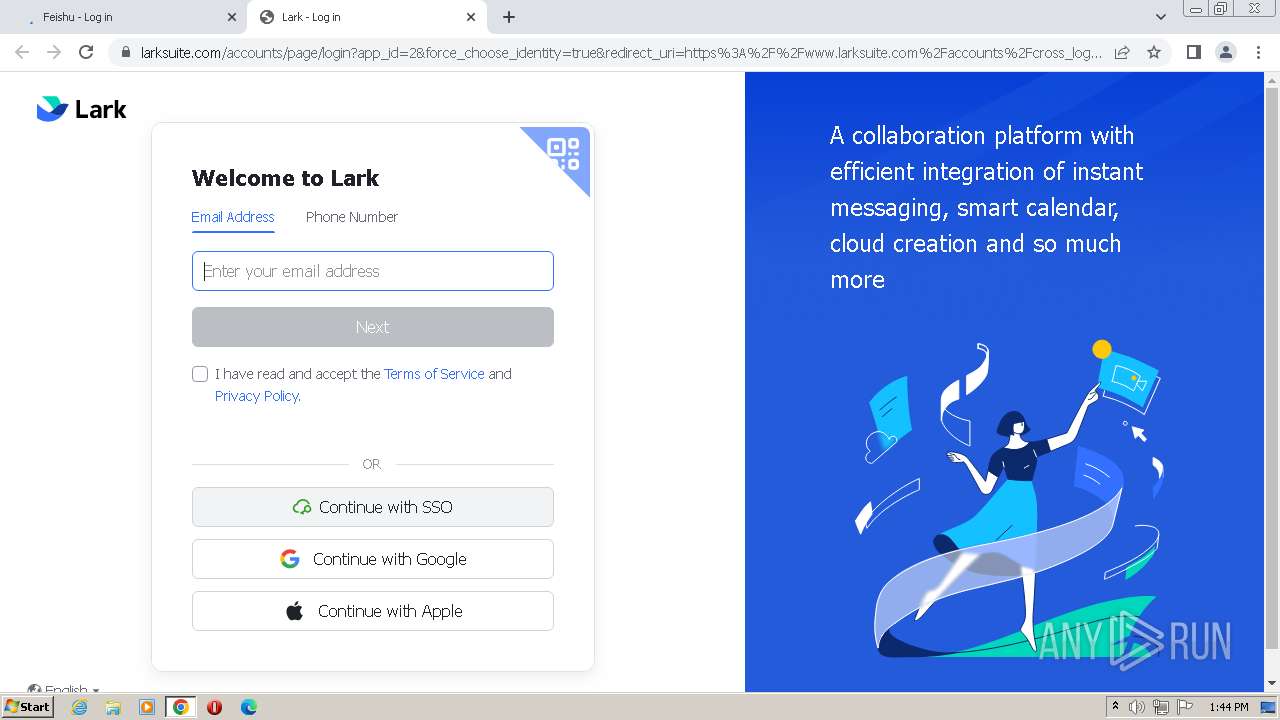This screenshot has height=720, width=1280.
Task: Open the English language dropdown
Action: [64, 689]
